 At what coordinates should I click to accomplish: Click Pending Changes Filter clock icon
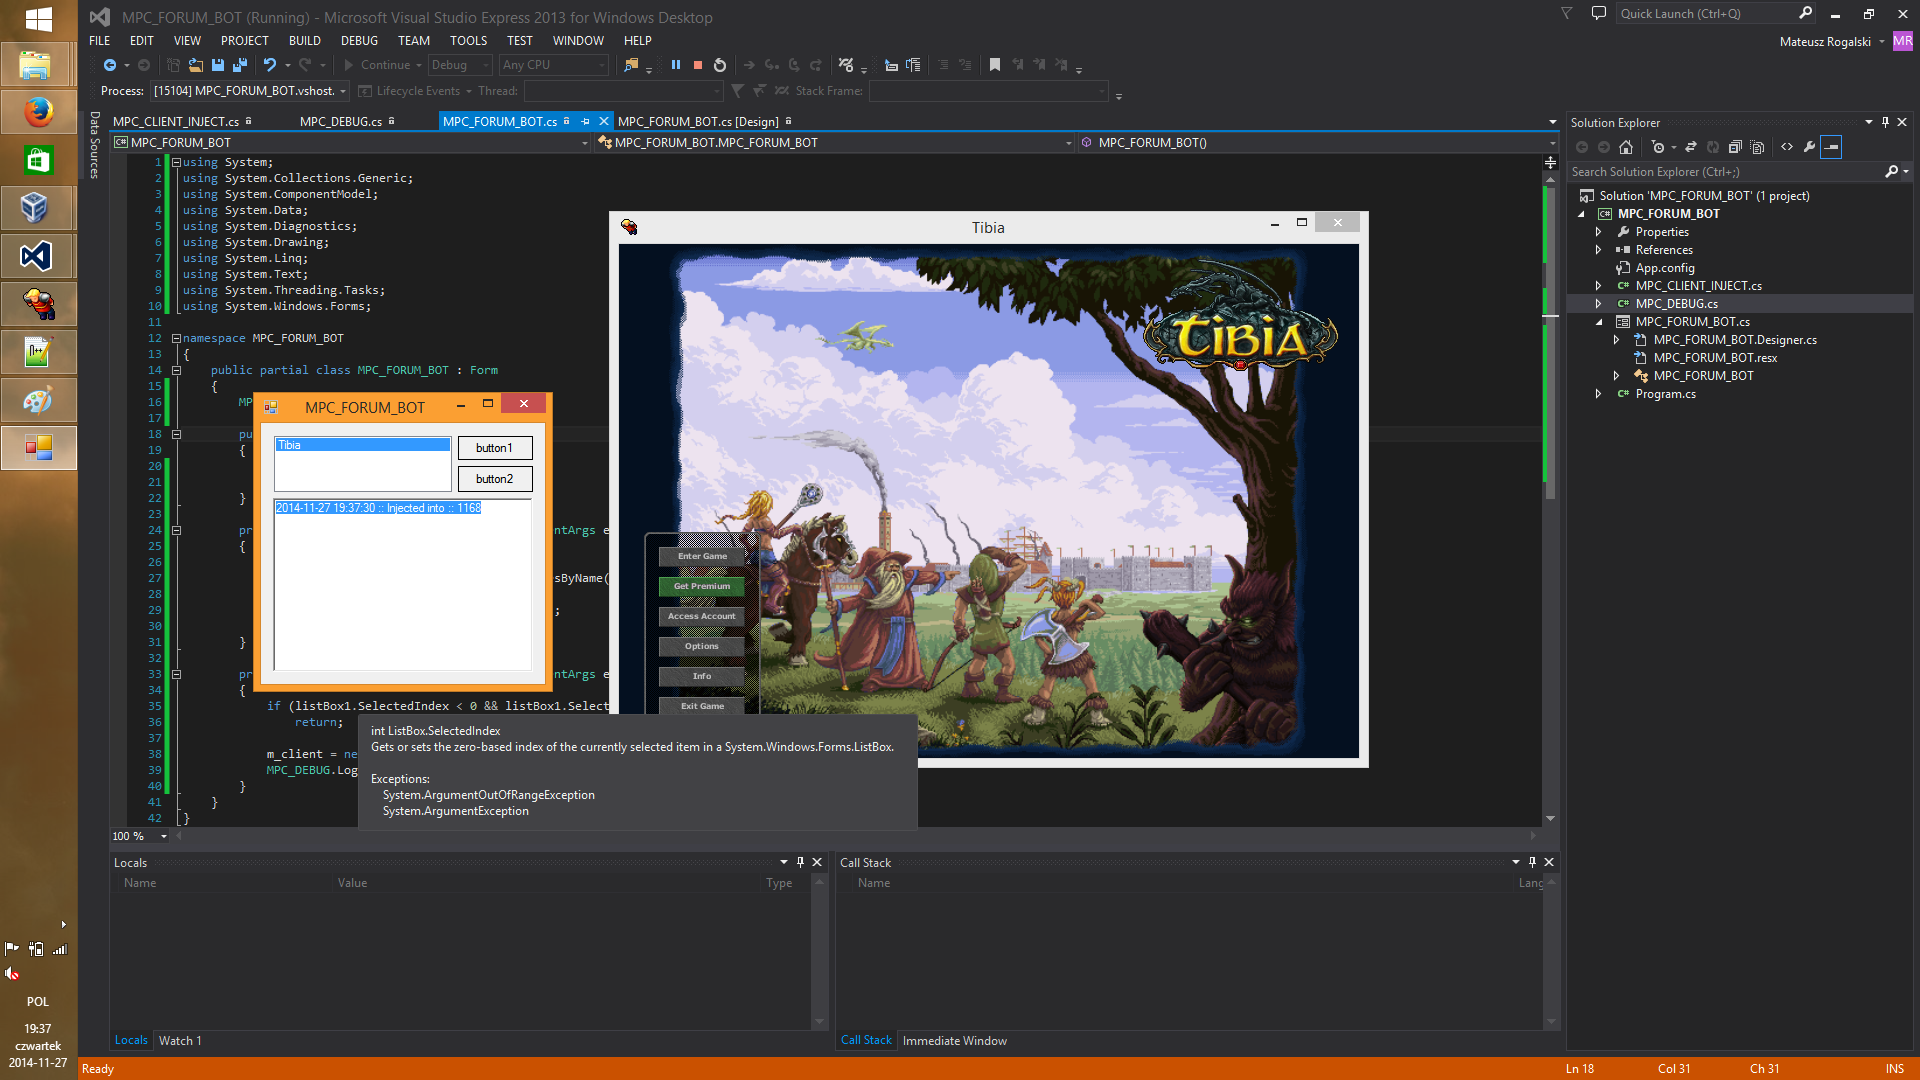[x=1658, y=147]
